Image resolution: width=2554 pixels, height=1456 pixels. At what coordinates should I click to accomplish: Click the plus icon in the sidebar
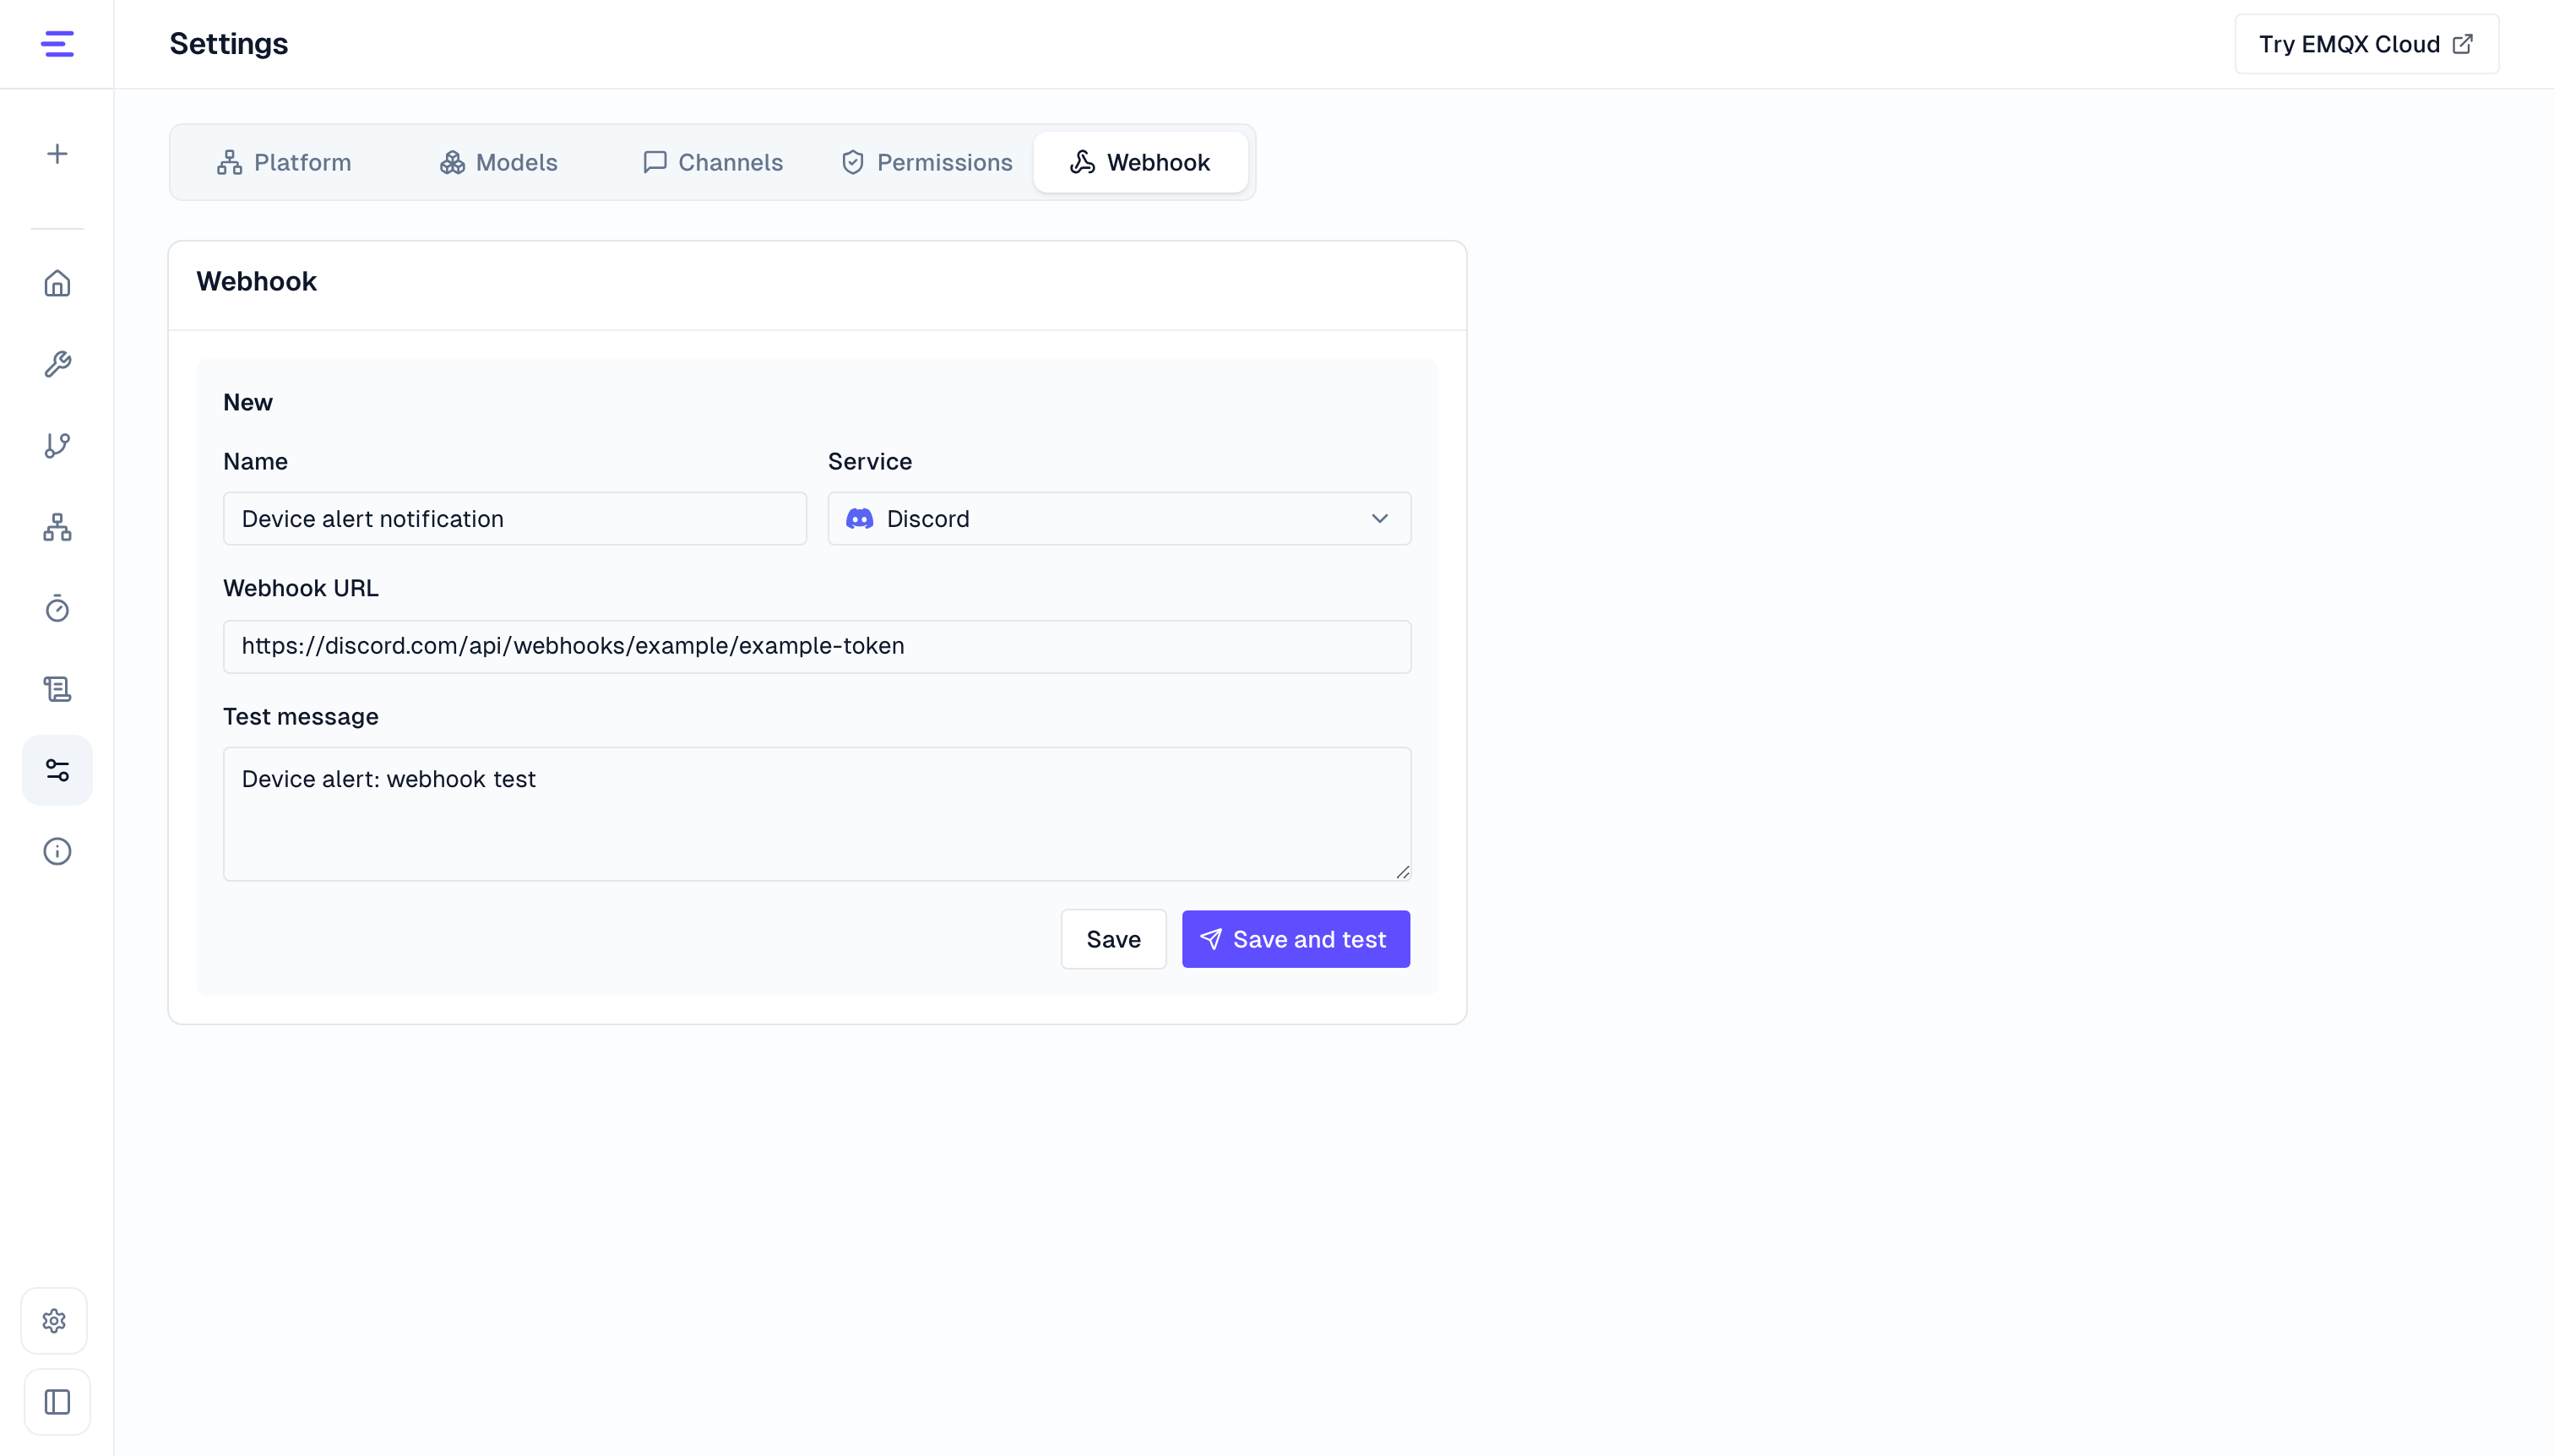57,154
